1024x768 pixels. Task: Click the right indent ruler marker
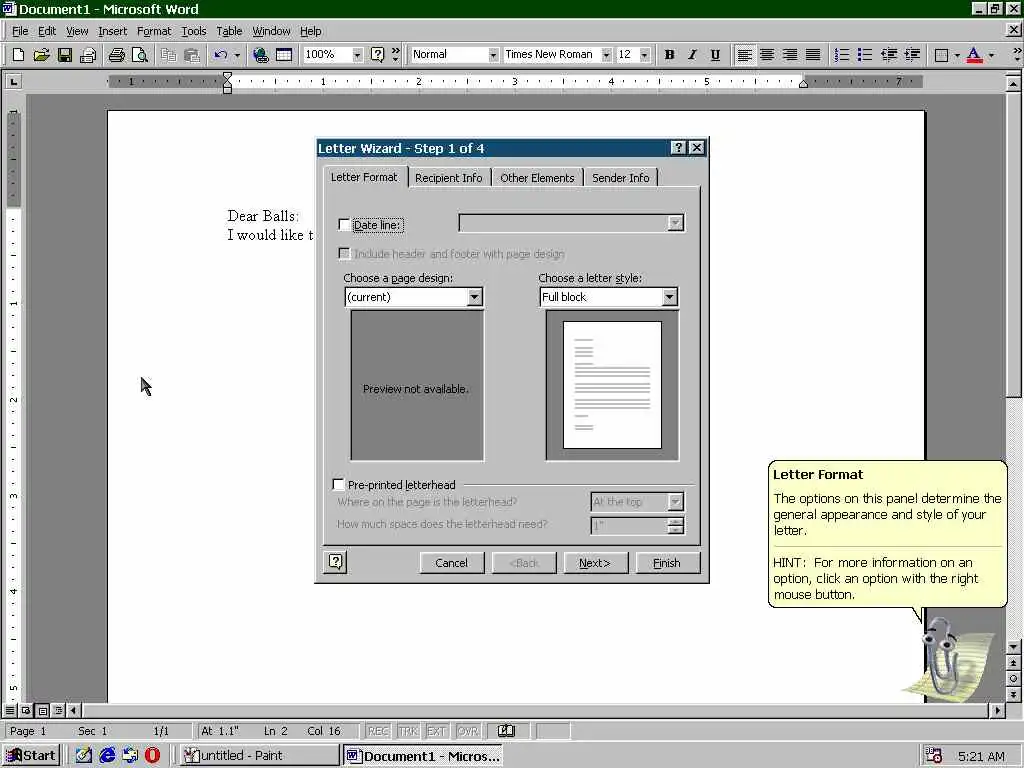[803, 84]
